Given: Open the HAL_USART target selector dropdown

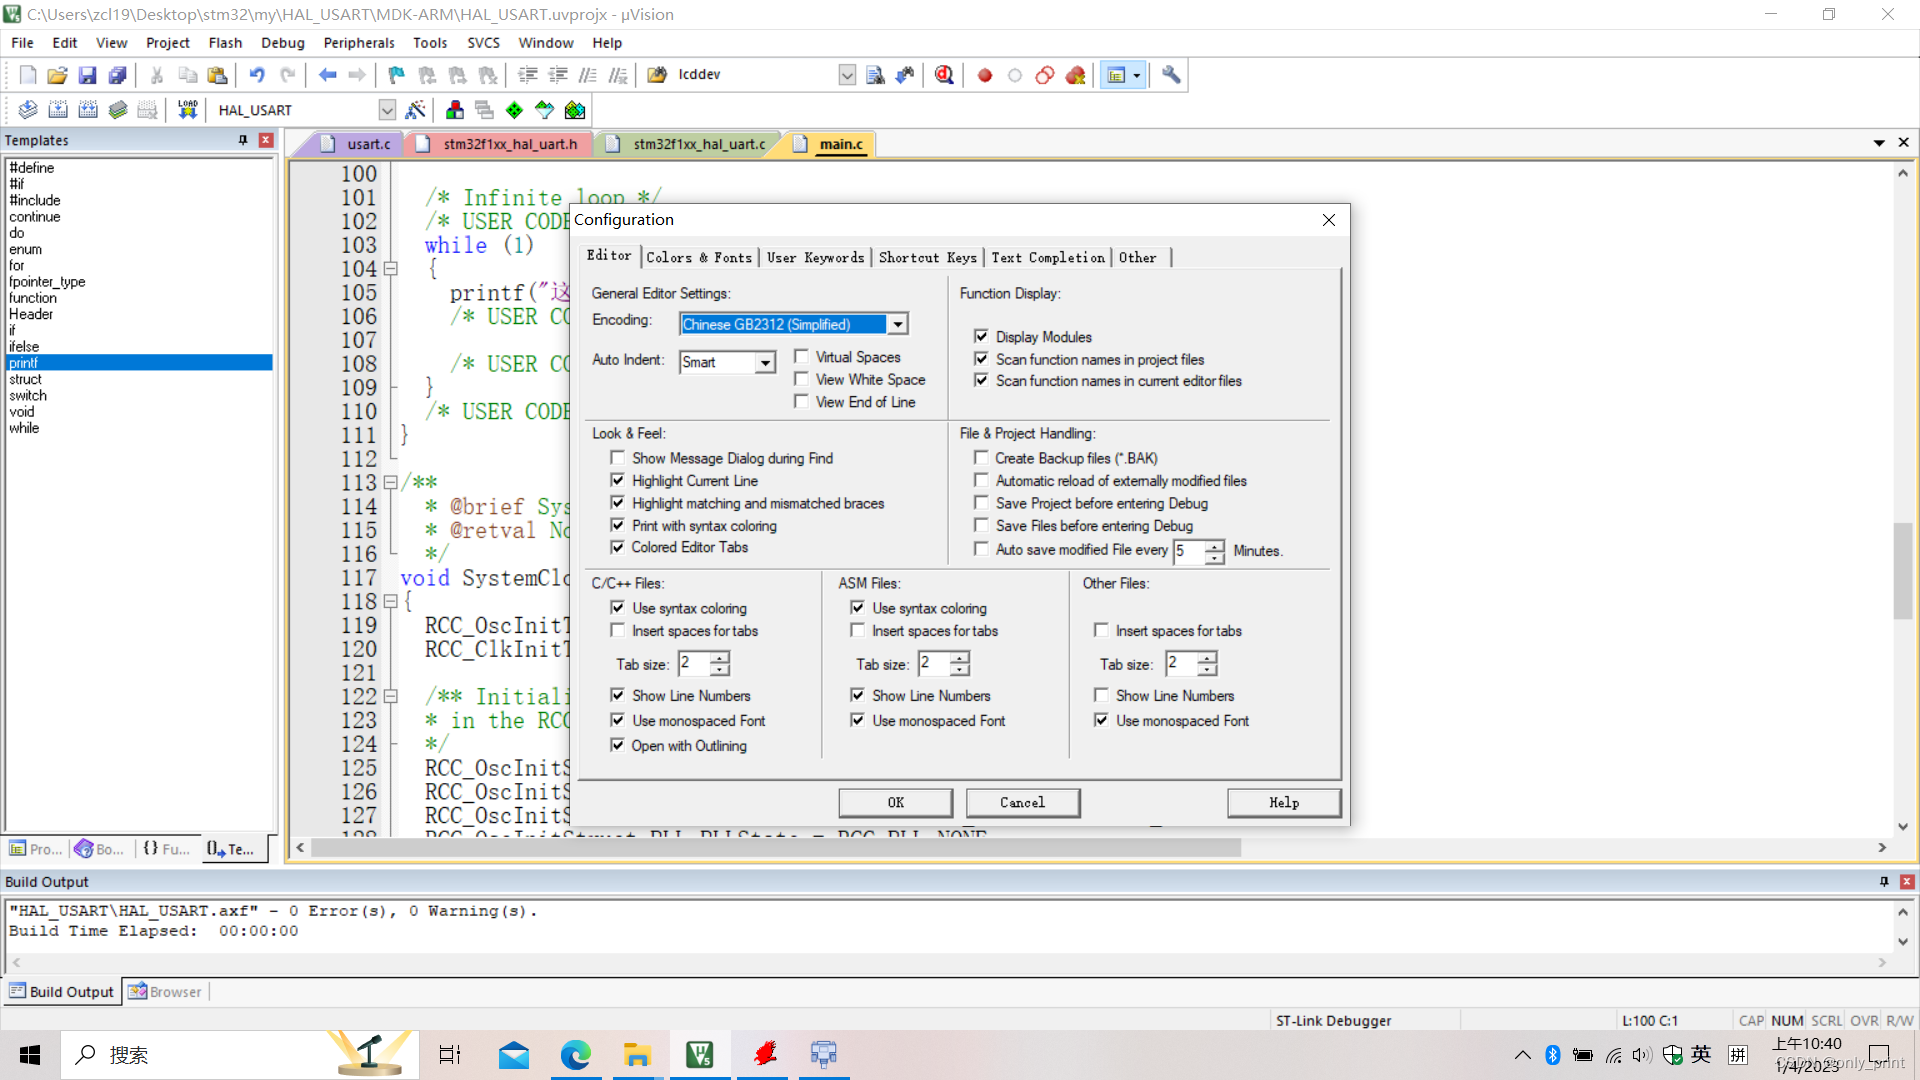Looking at the screenshot, I should click(387, 110).
